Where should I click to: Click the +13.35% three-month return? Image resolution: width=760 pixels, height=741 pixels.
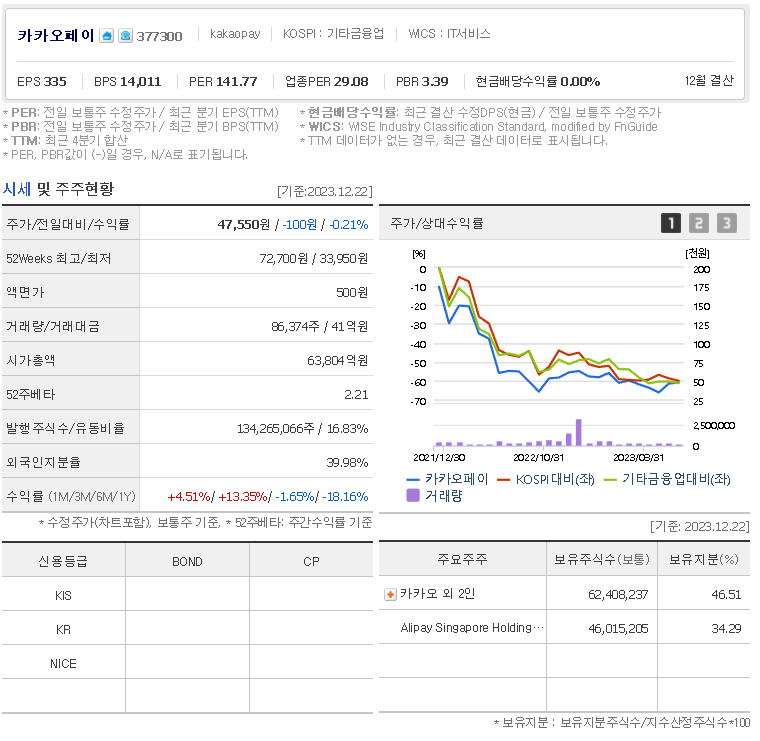click(x=243, y=497)
